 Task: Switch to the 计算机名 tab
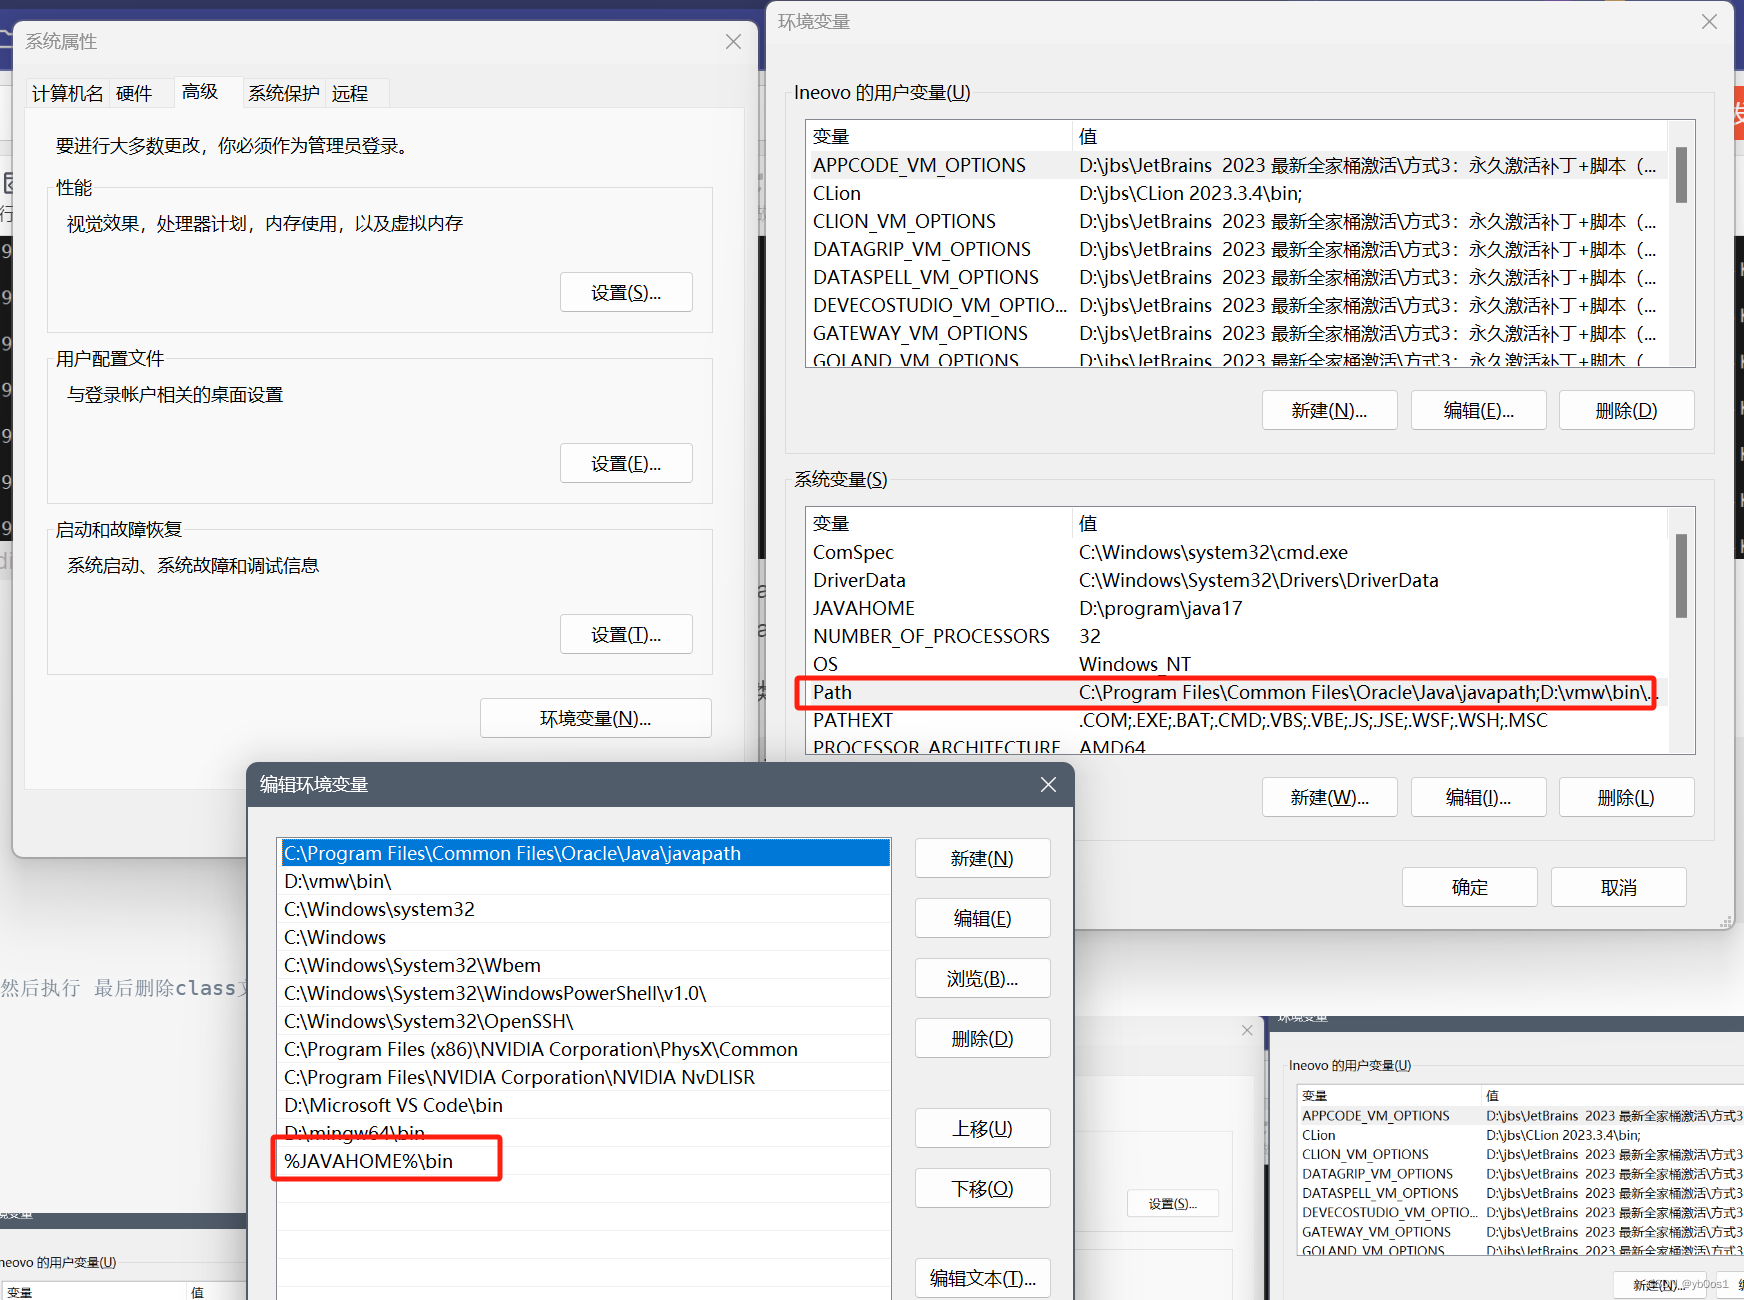tap(67, 93)
